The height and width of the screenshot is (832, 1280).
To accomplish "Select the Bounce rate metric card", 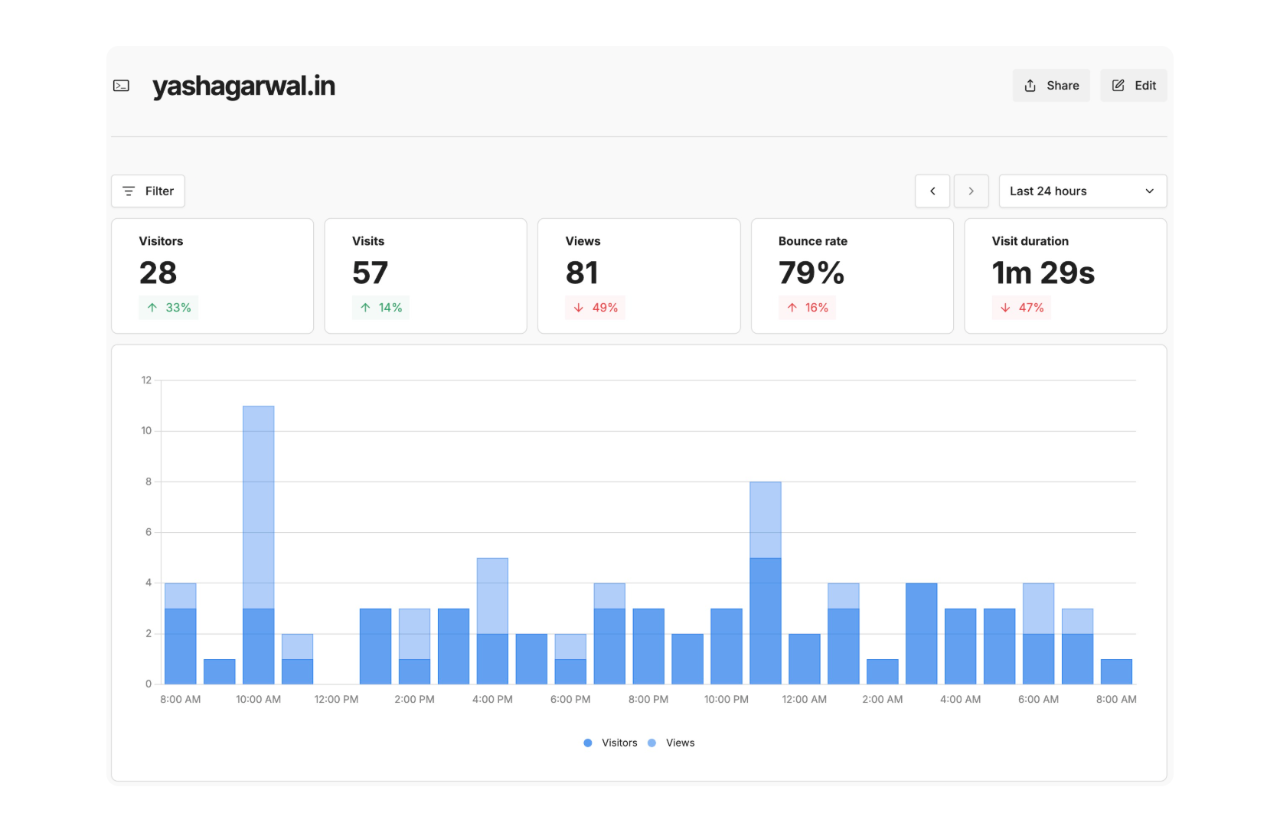I will tap(852, 275).
